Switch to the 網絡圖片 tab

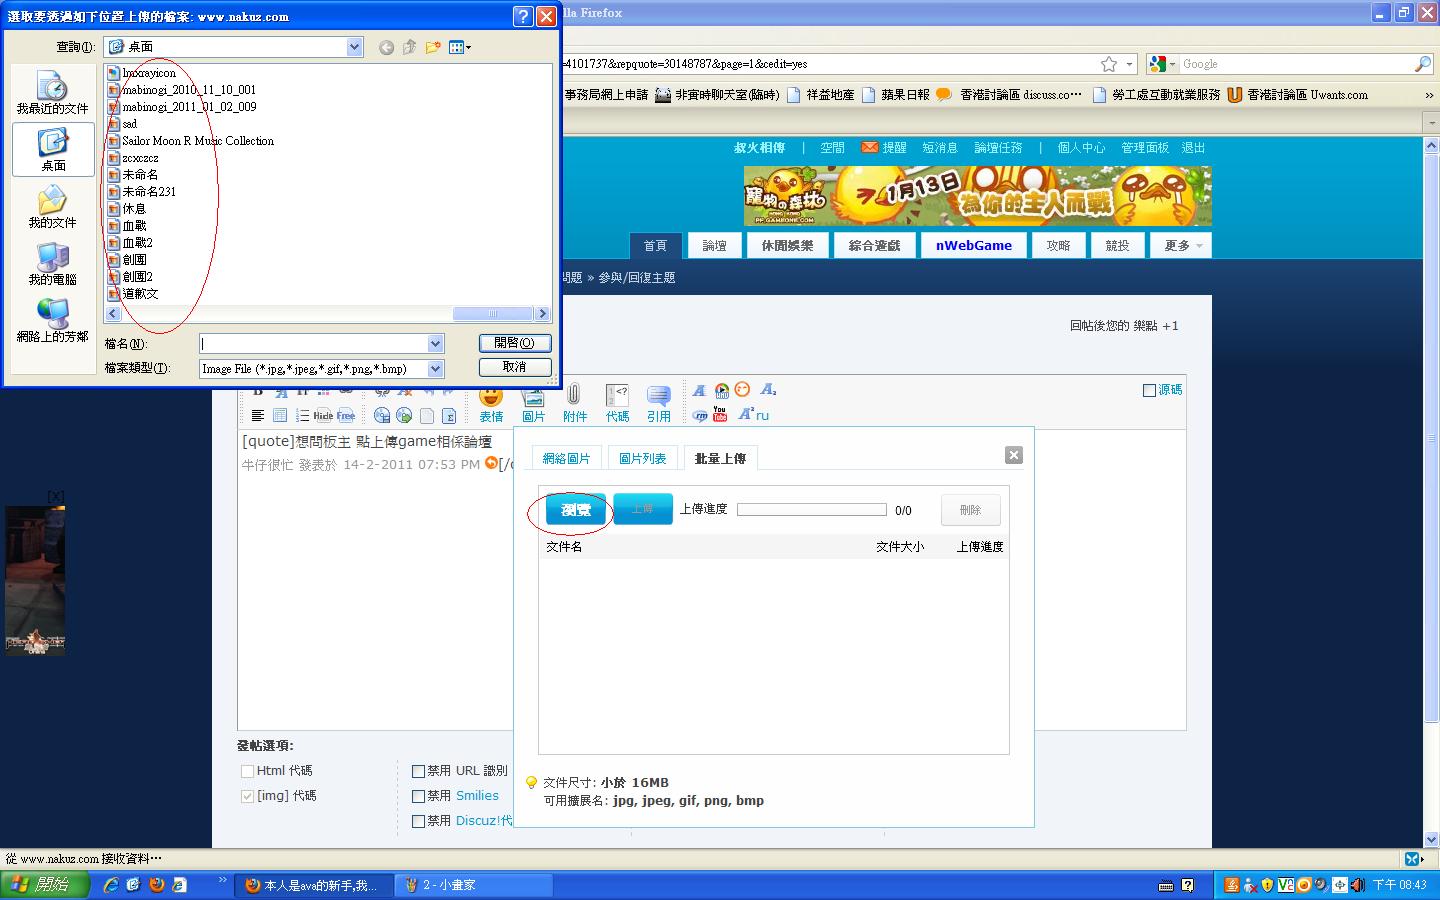pos(566,458)
